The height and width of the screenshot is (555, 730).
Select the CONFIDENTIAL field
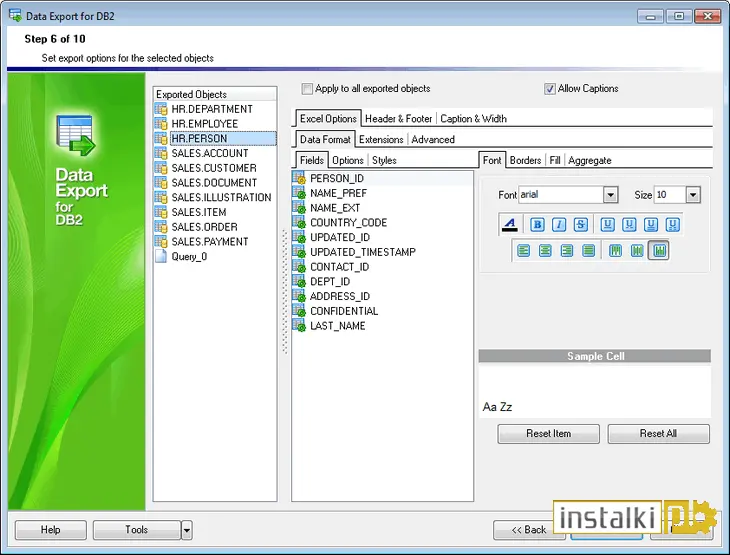[x=344, y=311]
